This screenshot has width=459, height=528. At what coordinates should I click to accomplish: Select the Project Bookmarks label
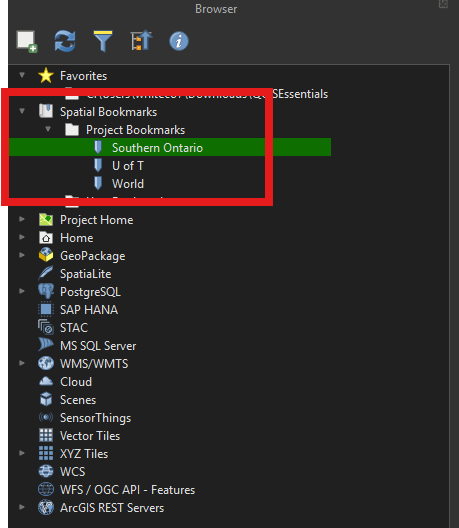[135, 130]
